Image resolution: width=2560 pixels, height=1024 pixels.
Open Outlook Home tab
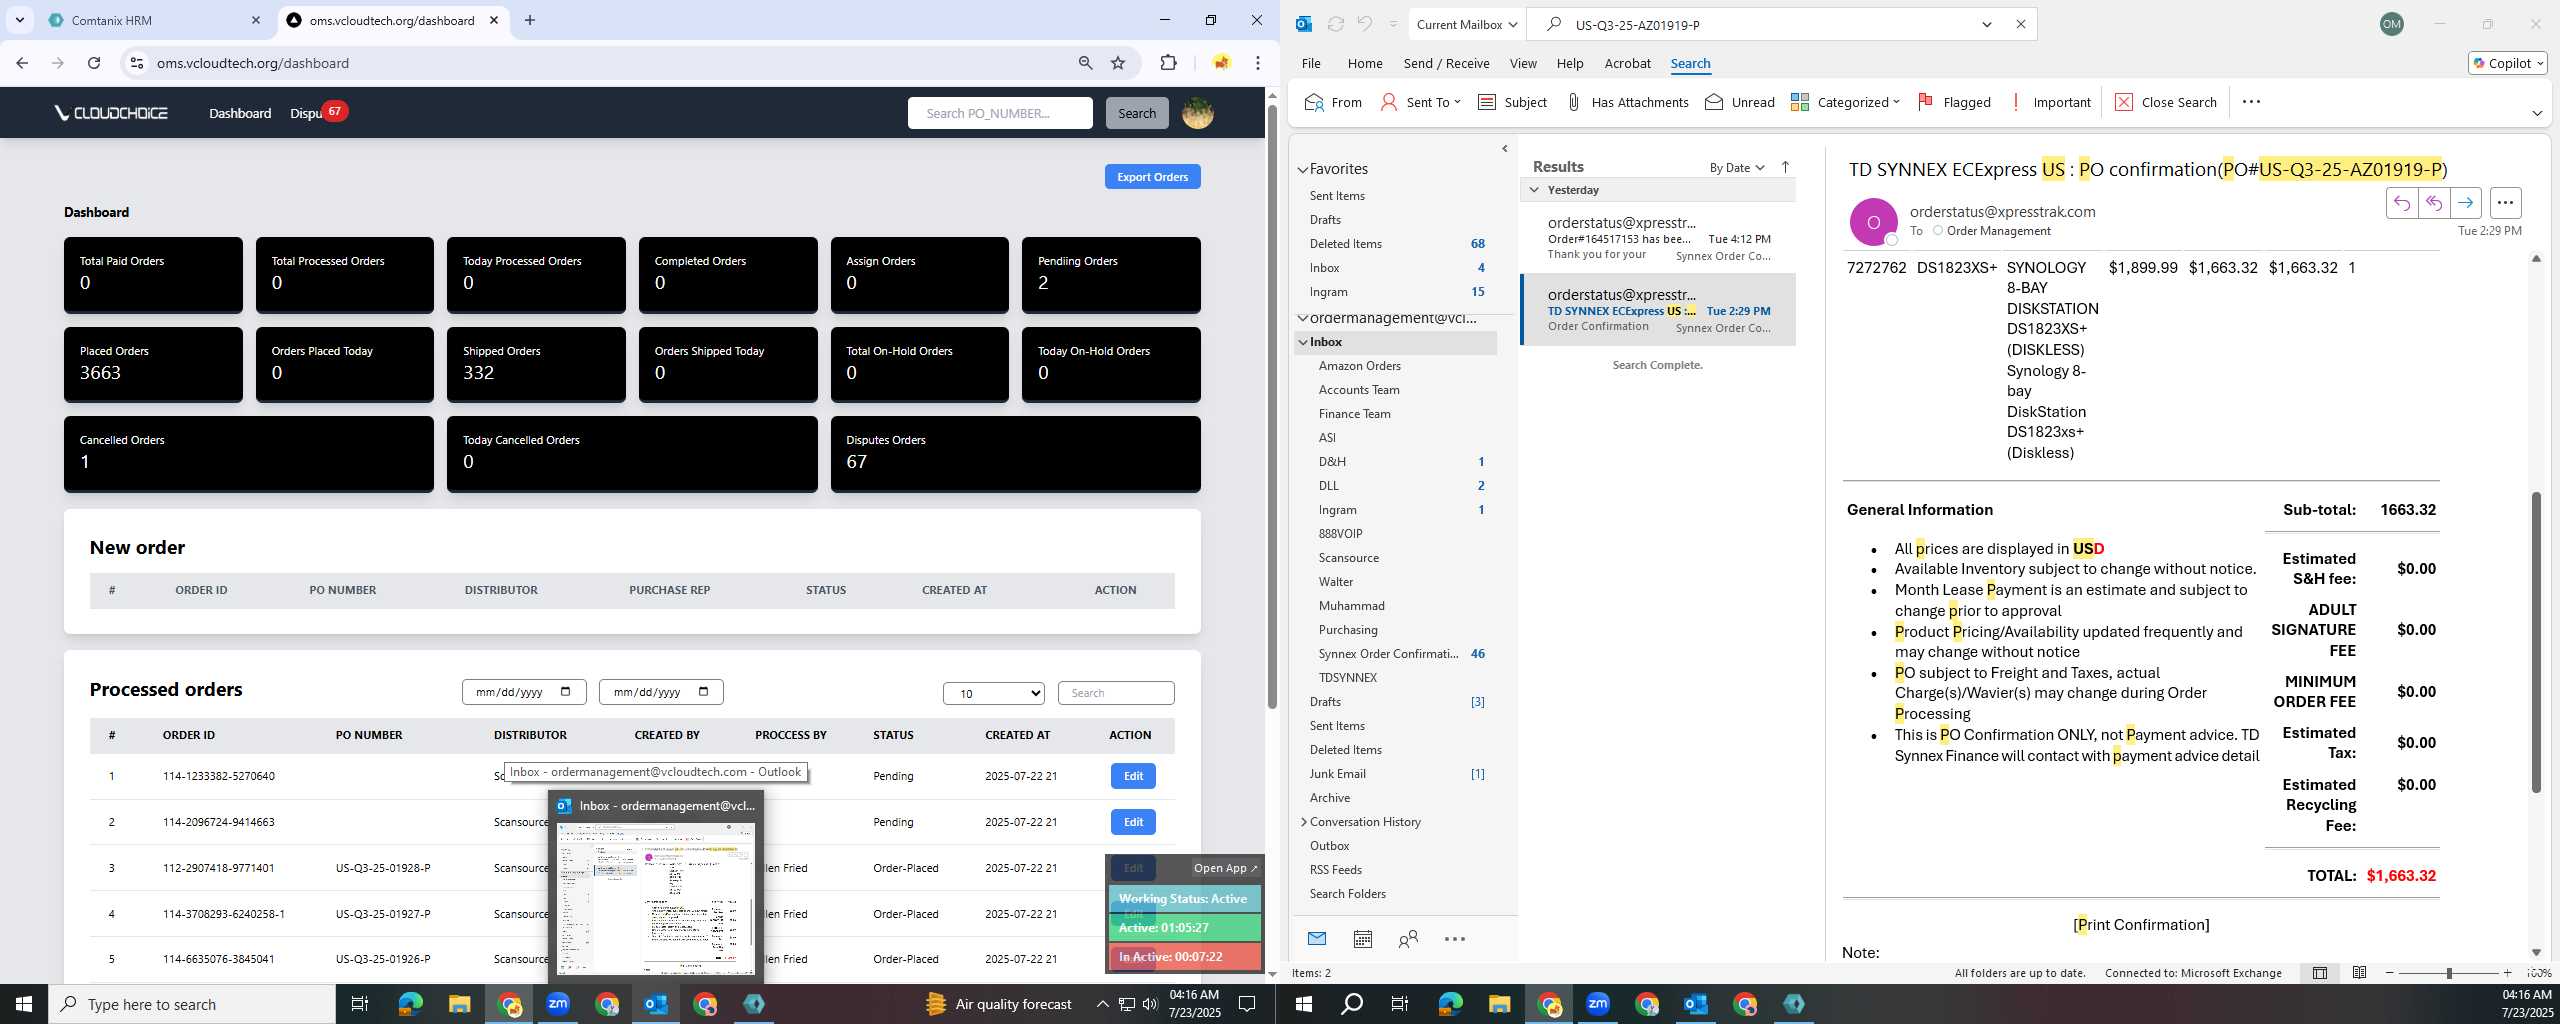(1365, 63)
